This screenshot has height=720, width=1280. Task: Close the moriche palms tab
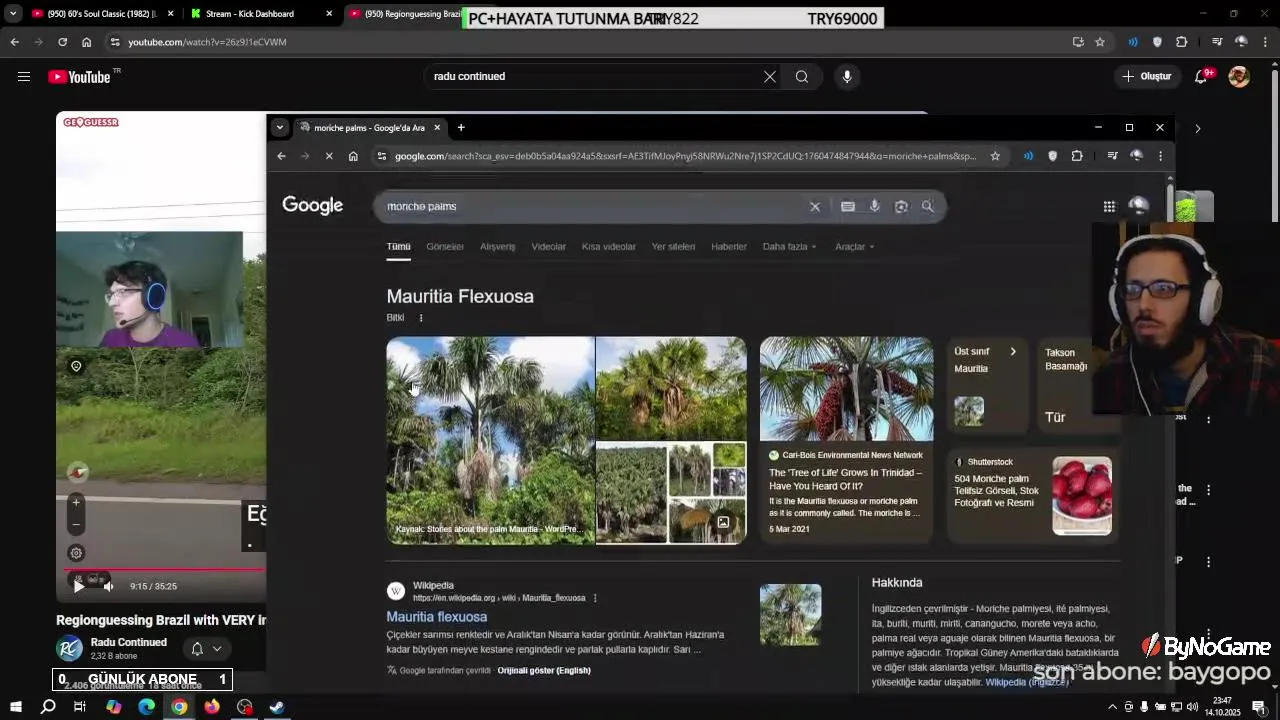point(437,128)
